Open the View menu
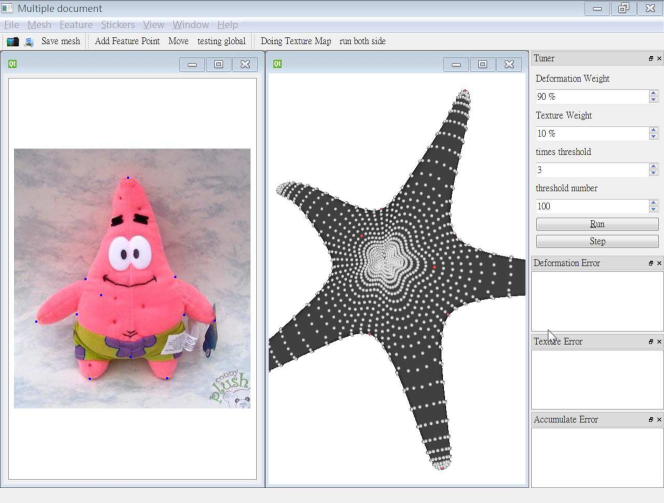 (x=153, y=25)
